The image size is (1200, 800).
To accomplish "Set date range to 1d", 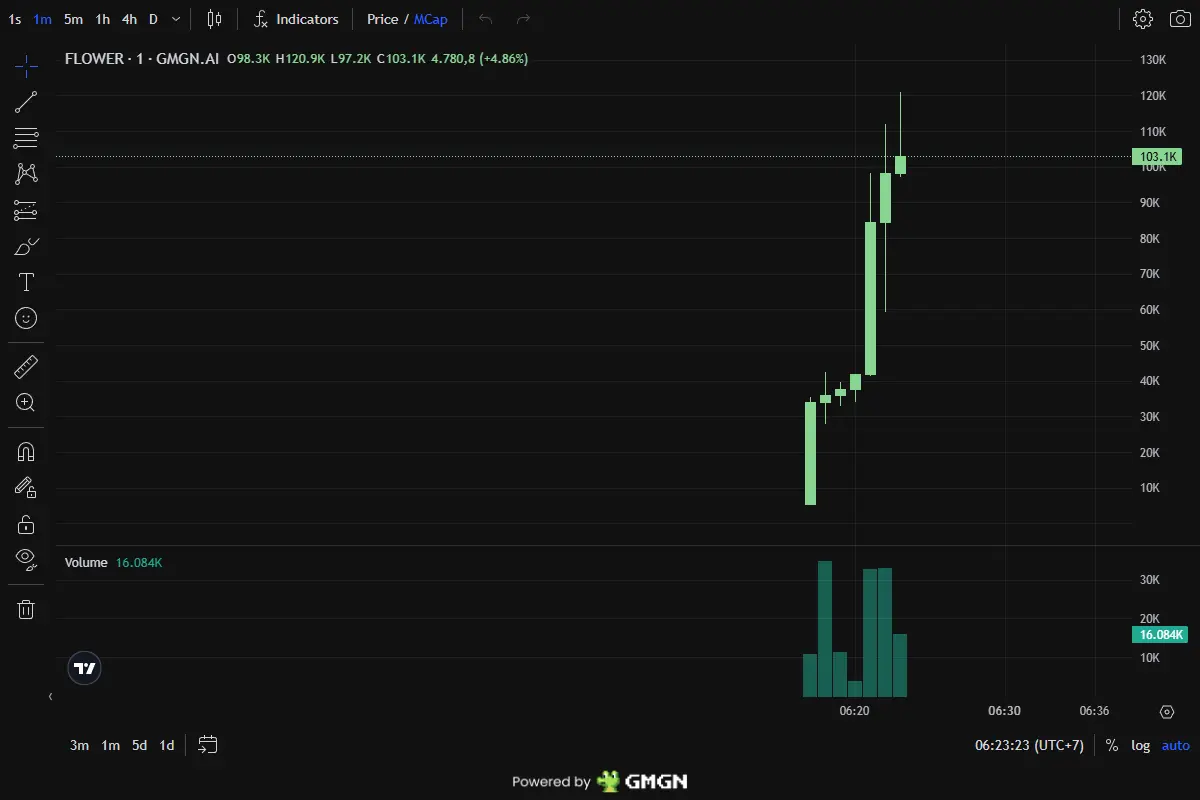I will click(x=167, y=745).
